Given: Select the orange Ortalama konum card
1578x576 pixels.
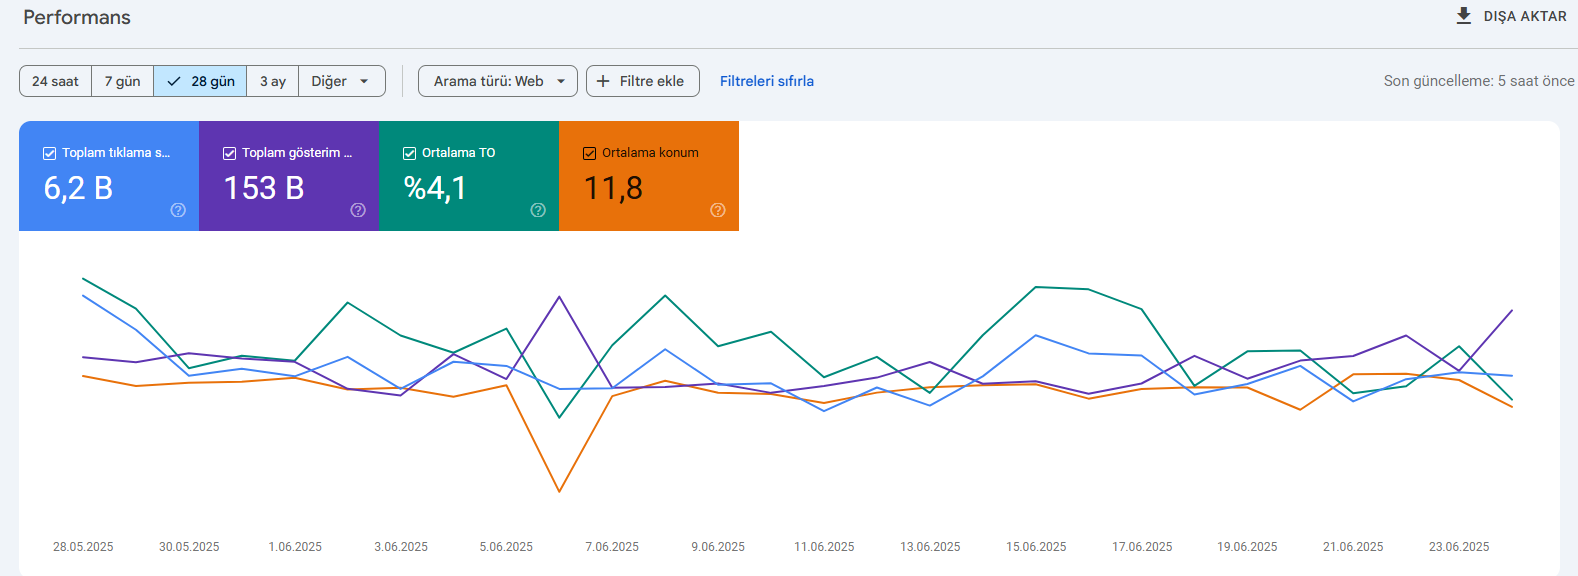Looking at the screenshot, I should pos(649,176).
